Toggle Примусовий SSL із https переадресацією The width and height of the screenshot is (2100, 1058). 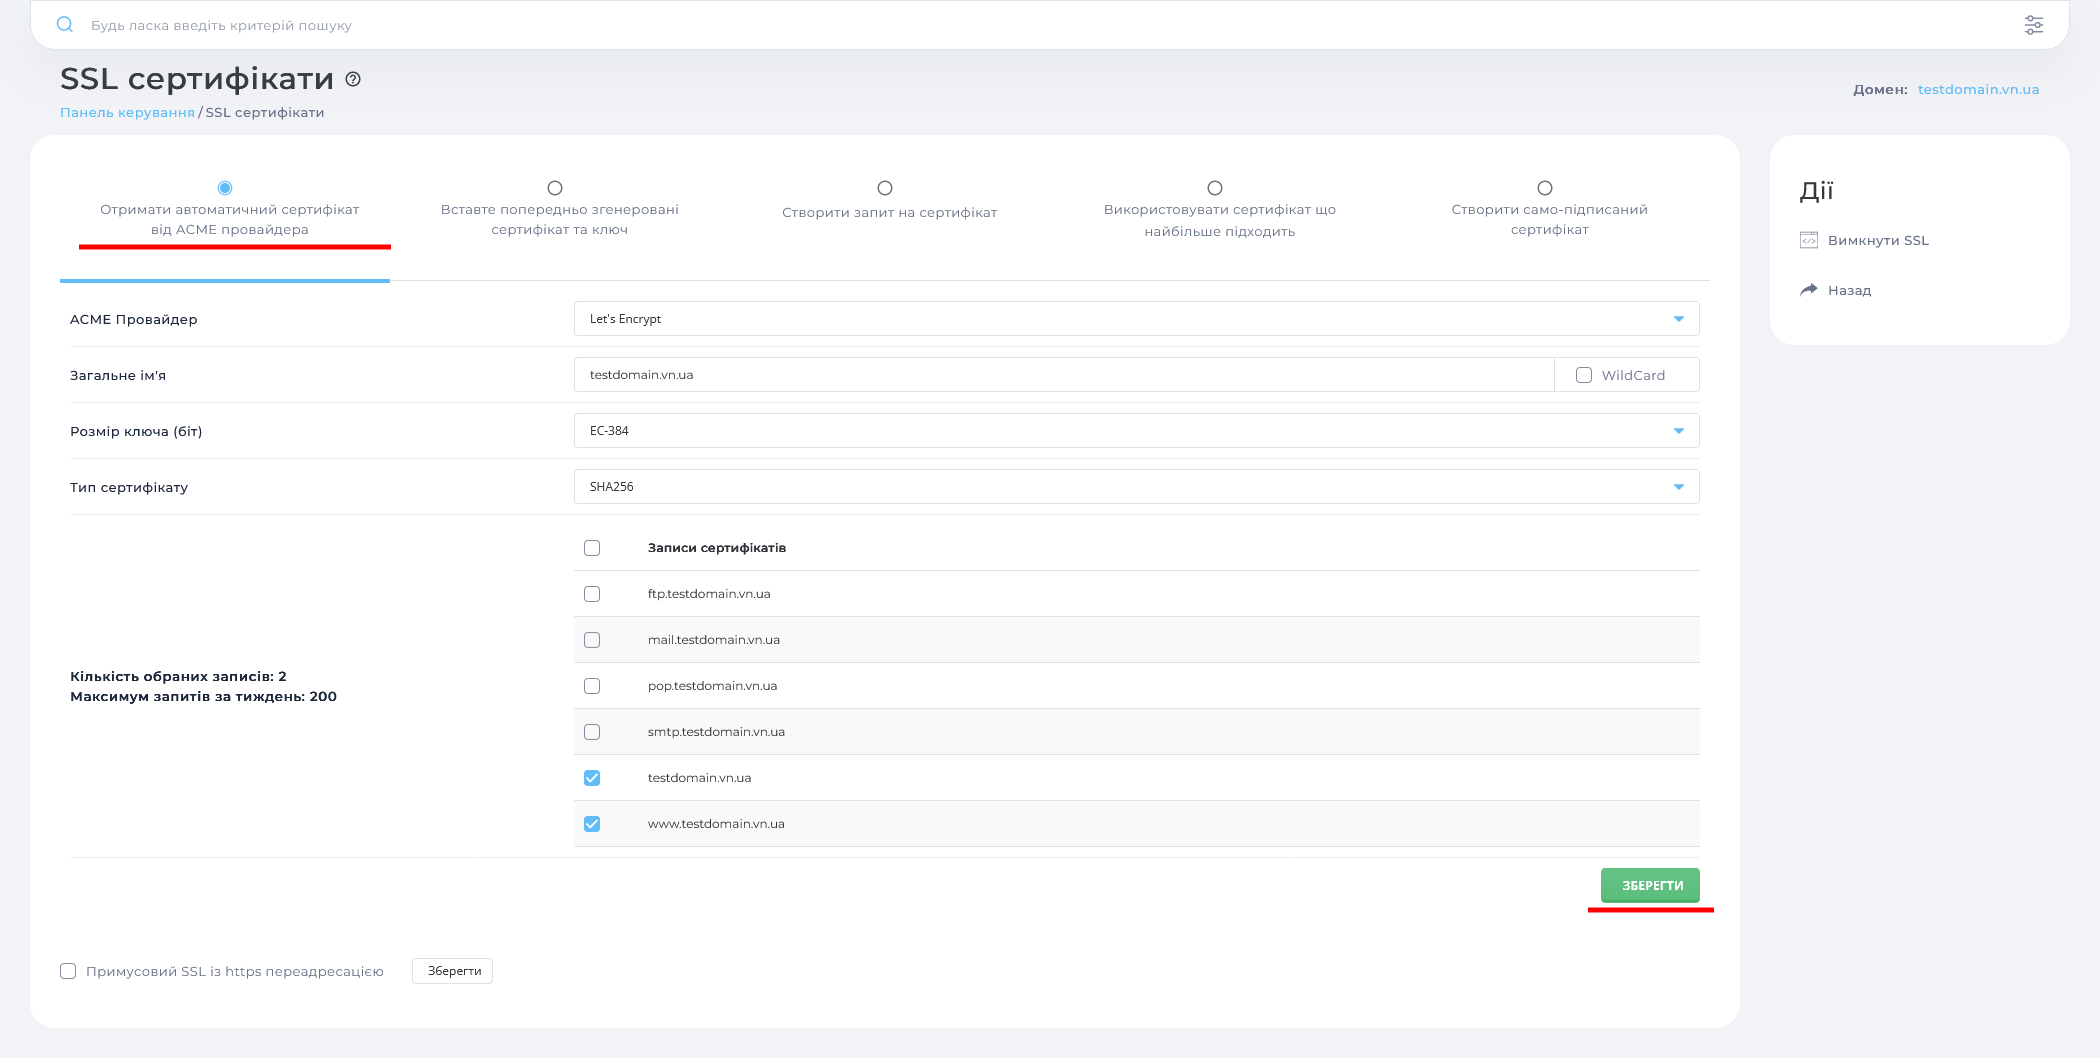coord(68,971)
